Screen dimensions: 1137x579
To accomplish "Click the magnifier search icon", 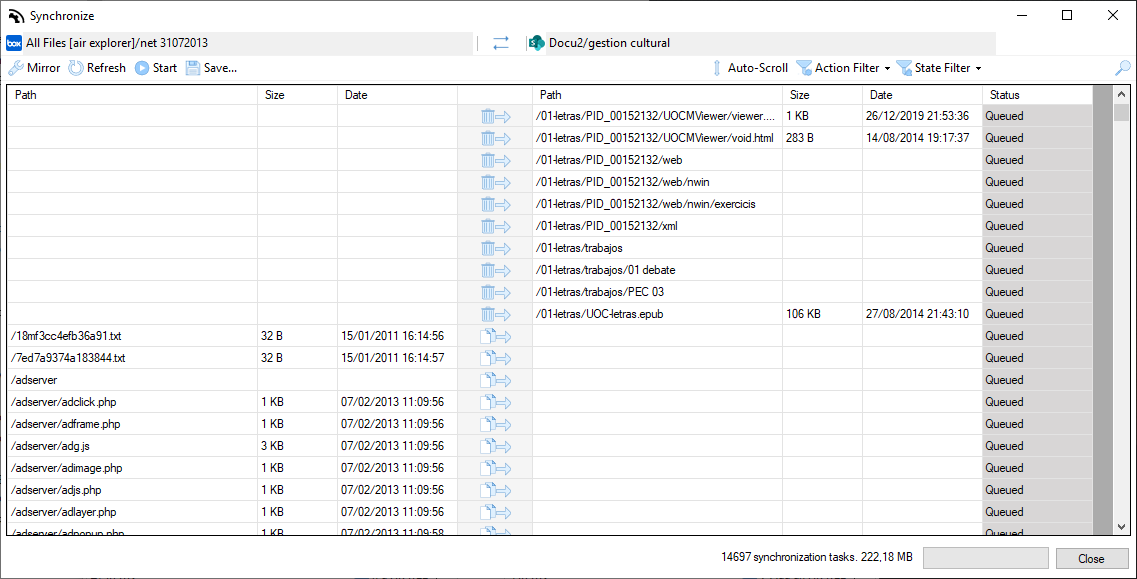I will [x=1124, y=67].
